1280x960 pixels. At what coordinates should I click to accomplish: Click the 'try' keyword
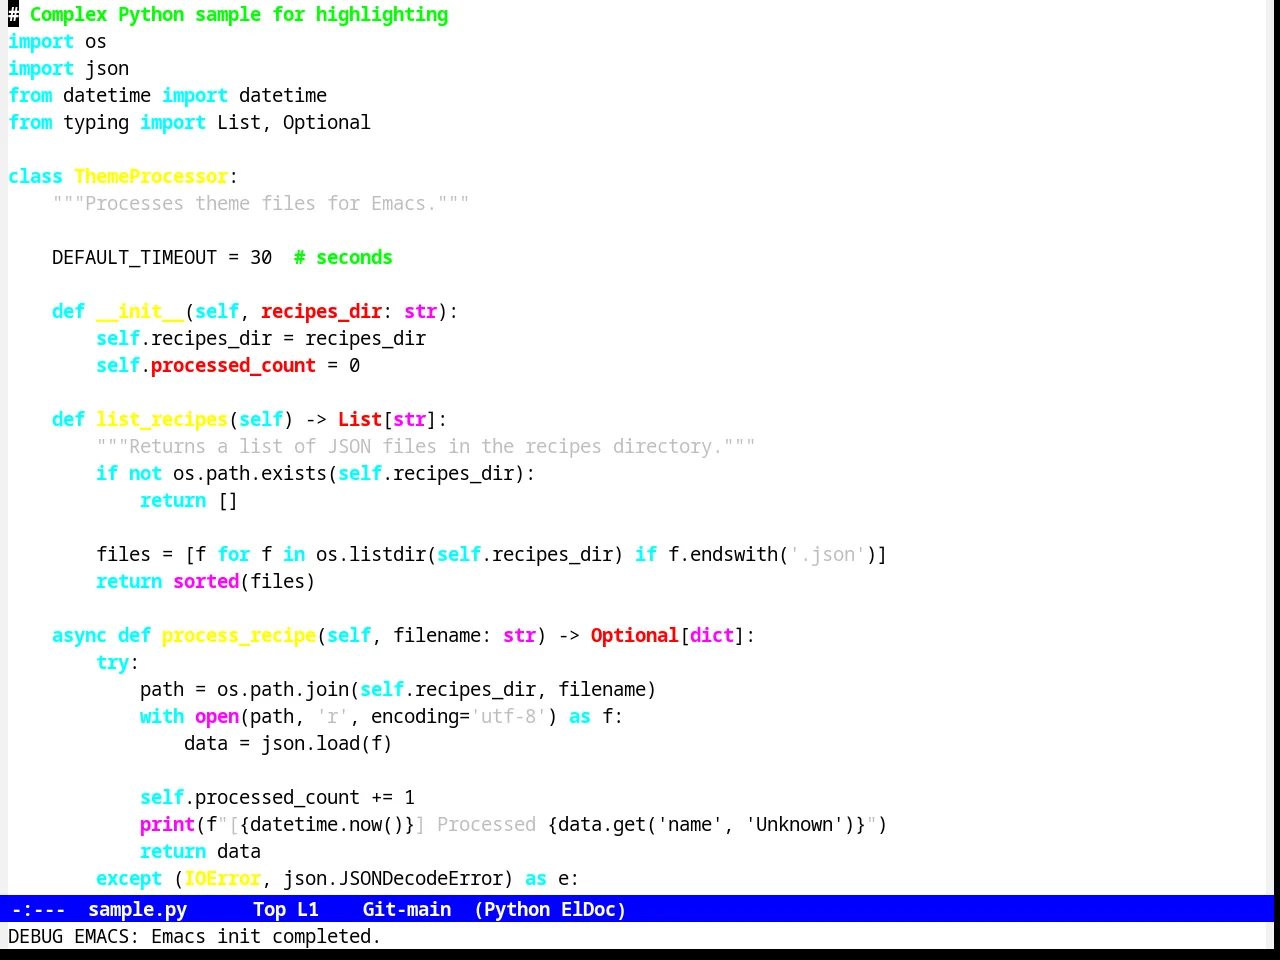112,662
